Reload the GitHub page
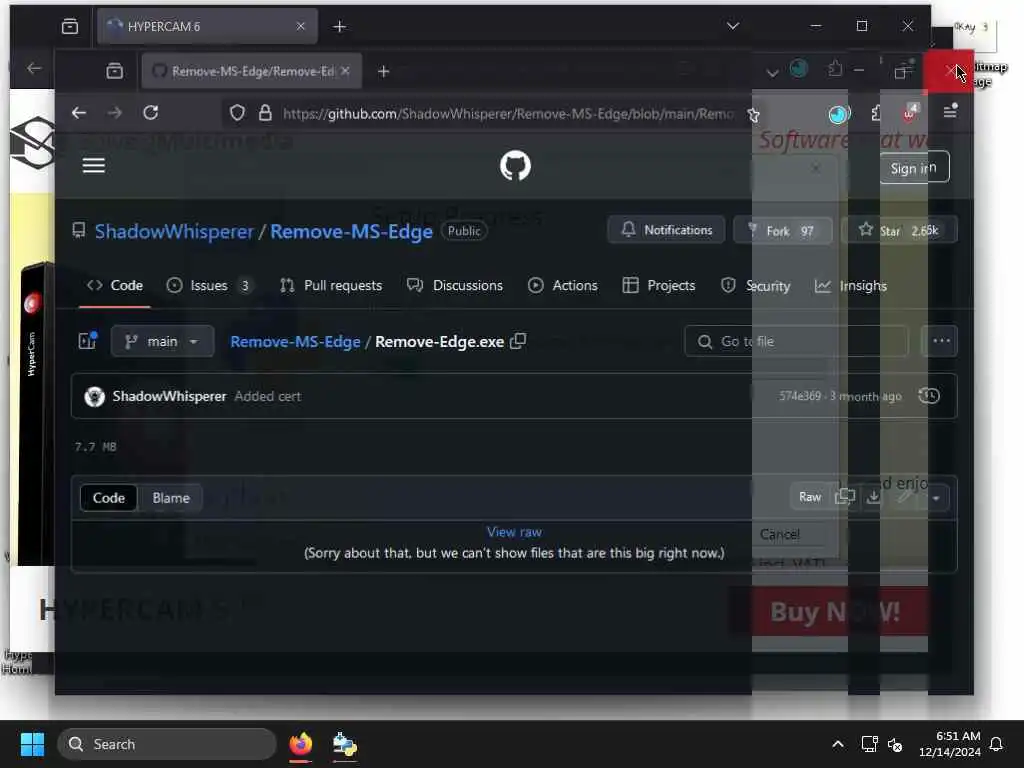 point(151,113)
